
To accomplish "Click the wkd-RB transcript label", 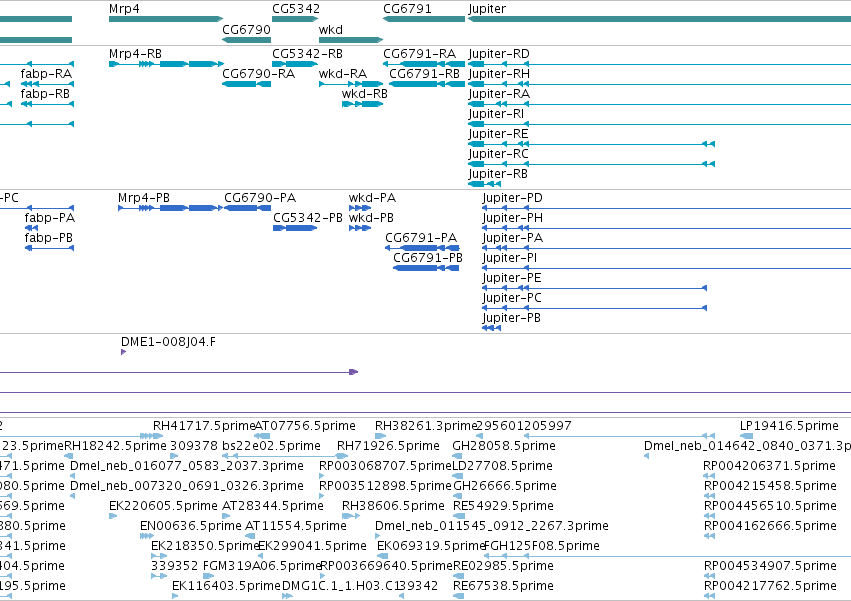I will [x=365, y=94].
